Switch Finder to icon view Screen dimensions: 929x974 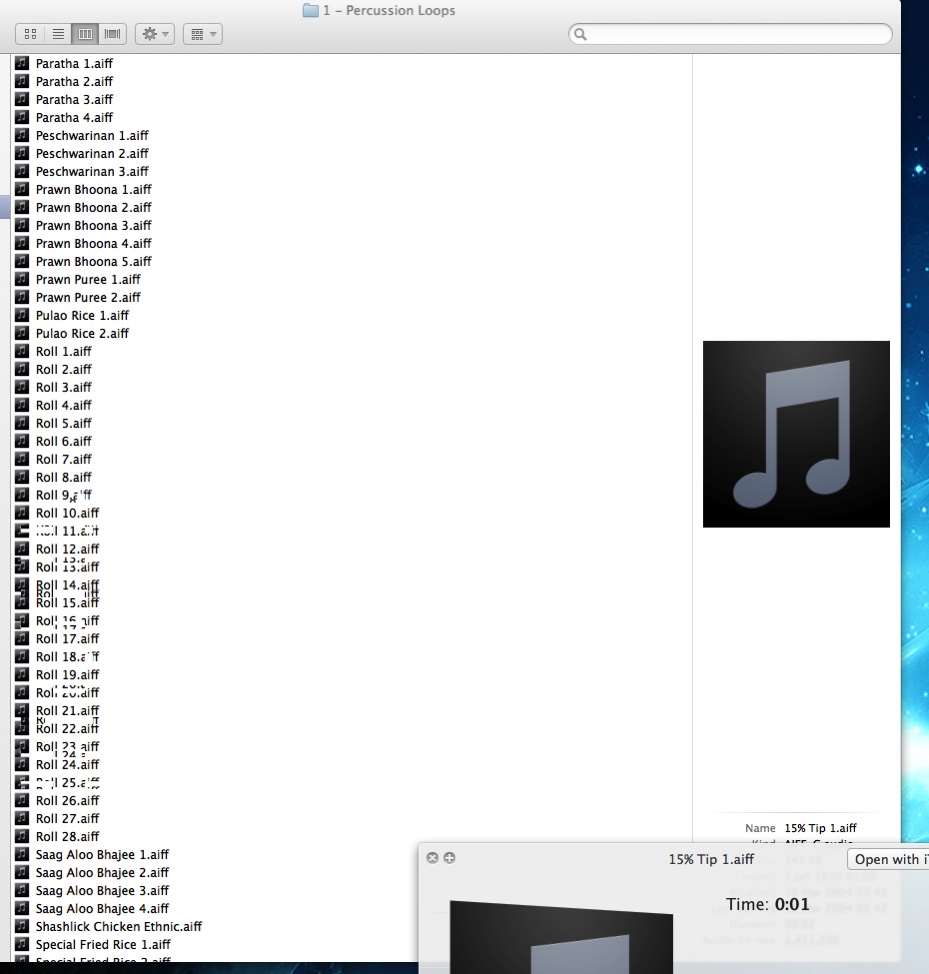pos(30,34)
